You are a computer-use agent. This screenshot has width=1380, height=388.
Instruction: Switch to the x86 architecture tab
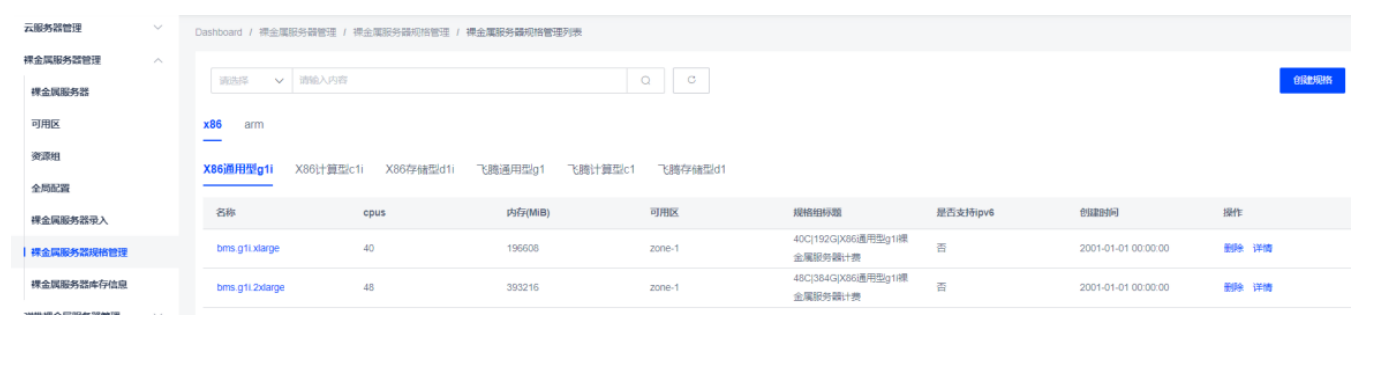click(x=212, y=125)
